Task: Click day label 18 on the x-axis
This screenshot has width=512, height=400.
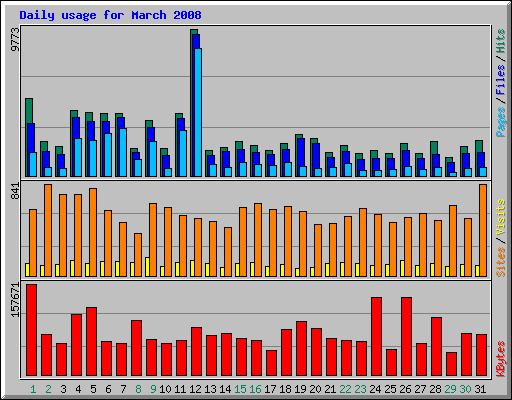Action: pyautogui.click(x=285, y=389)
